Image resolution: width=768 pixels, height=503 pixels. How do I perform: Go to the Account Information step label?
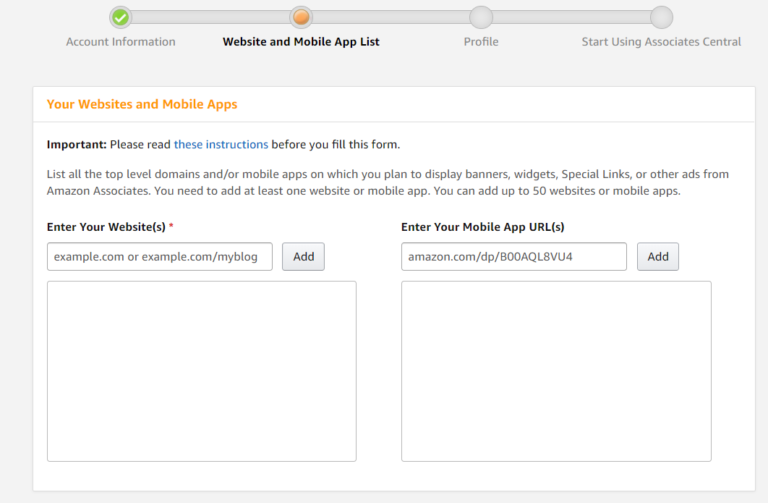pyautogui.click(x=120, y=42)
